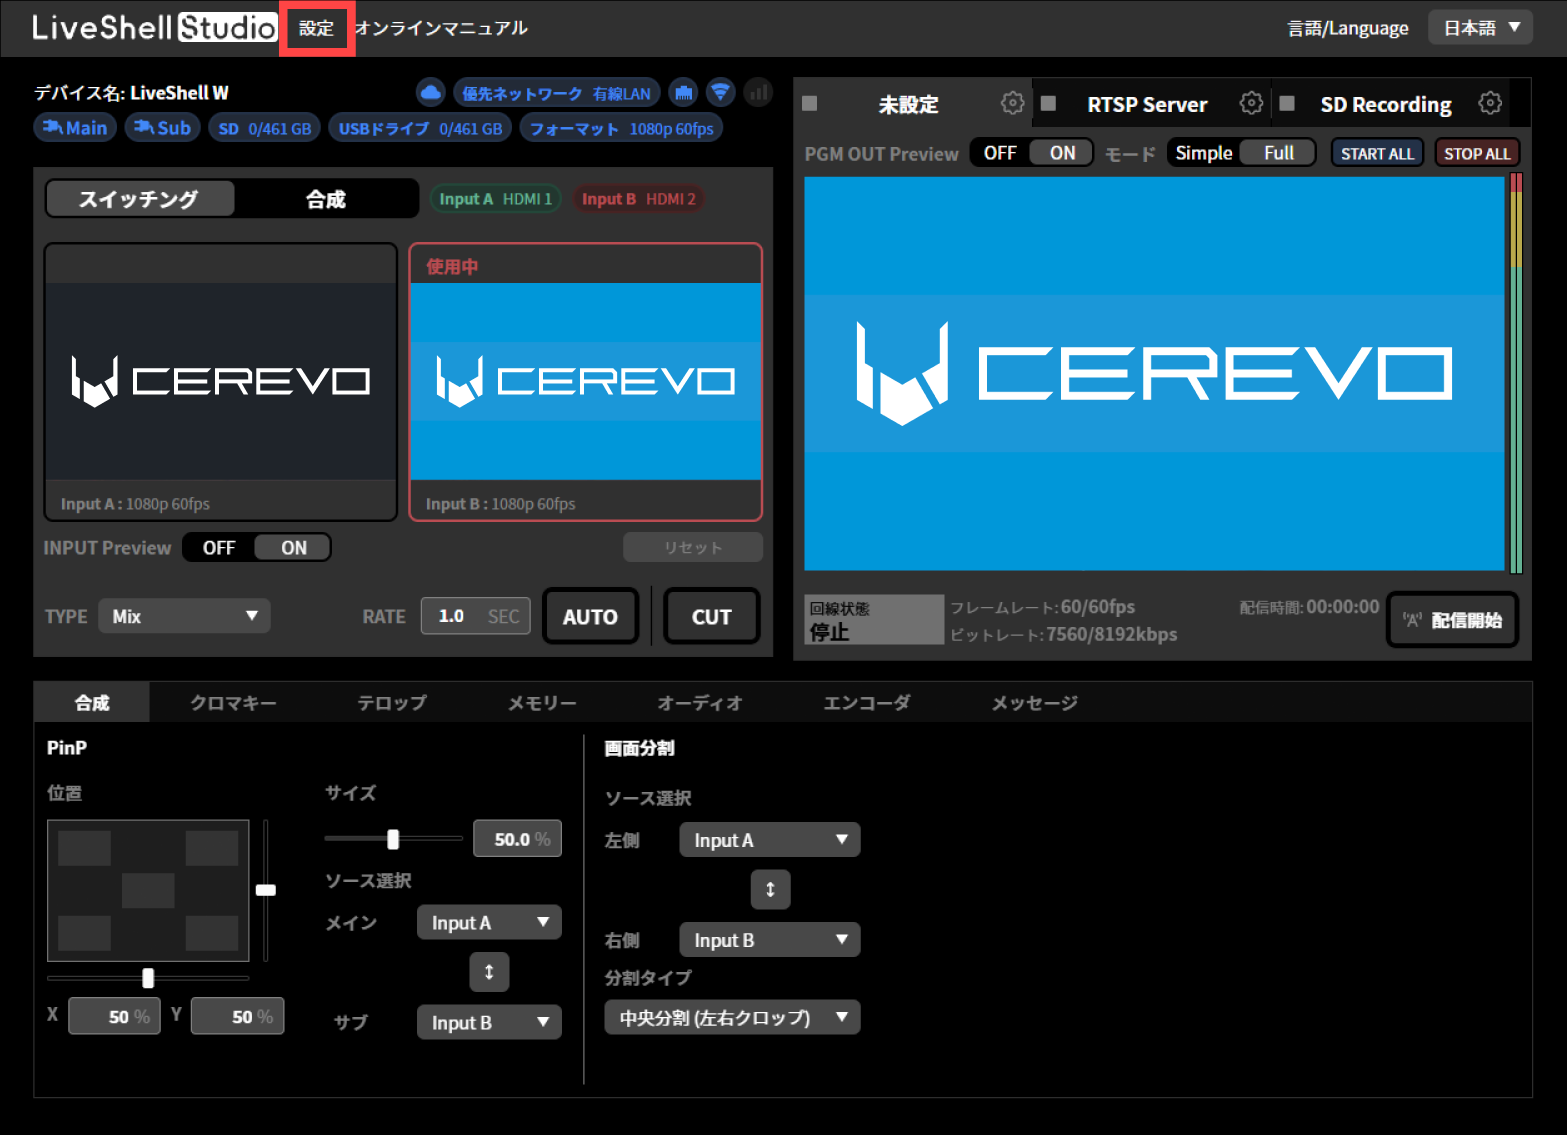1567x1135 pixels.
Task: Turn off INPUT Preview
Action: 219,547
